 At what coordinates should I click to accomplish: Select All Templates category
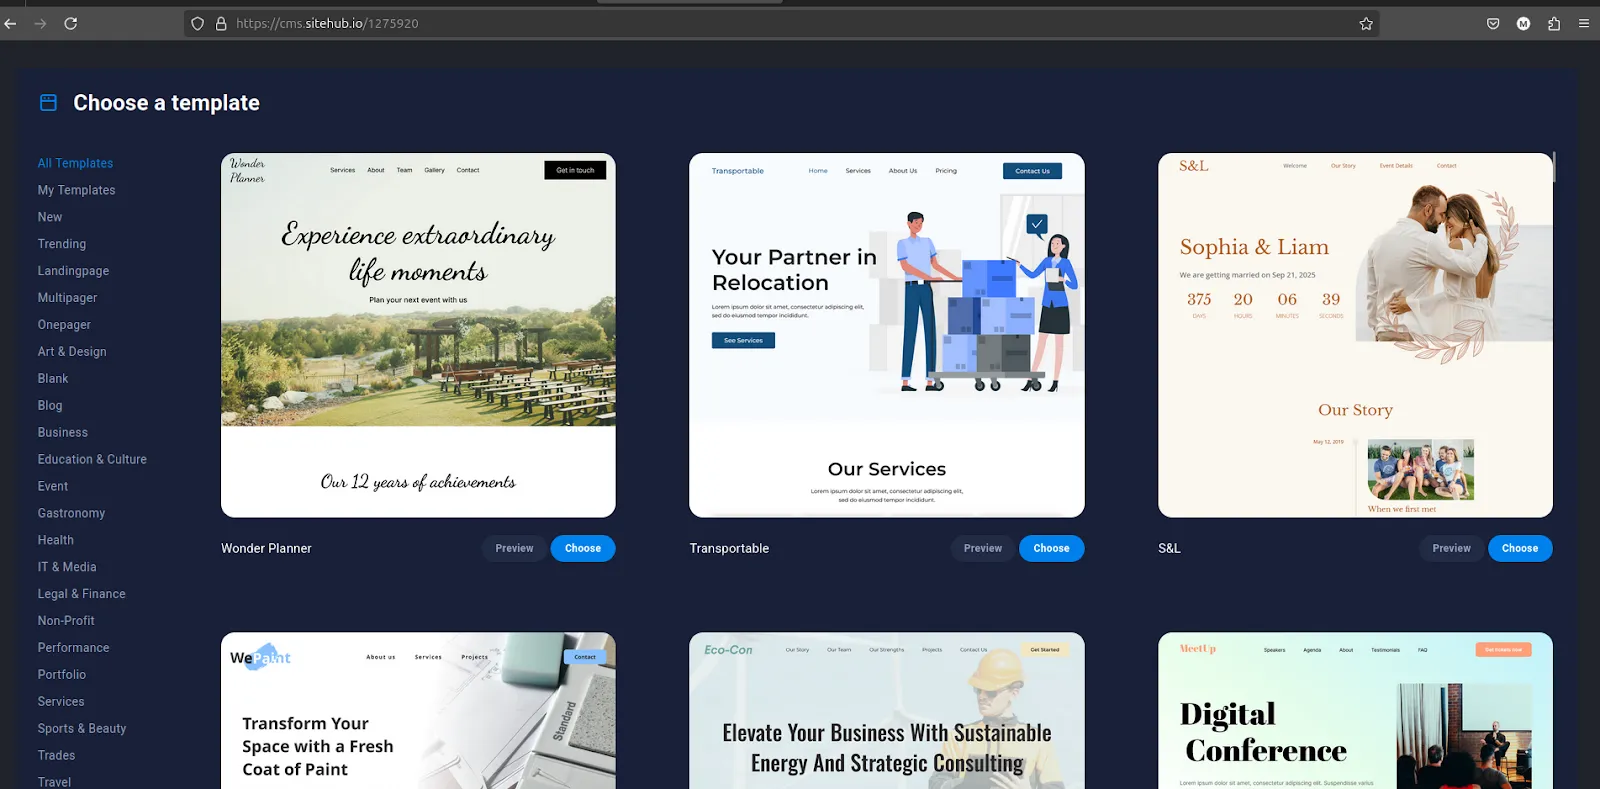[75, 163]
